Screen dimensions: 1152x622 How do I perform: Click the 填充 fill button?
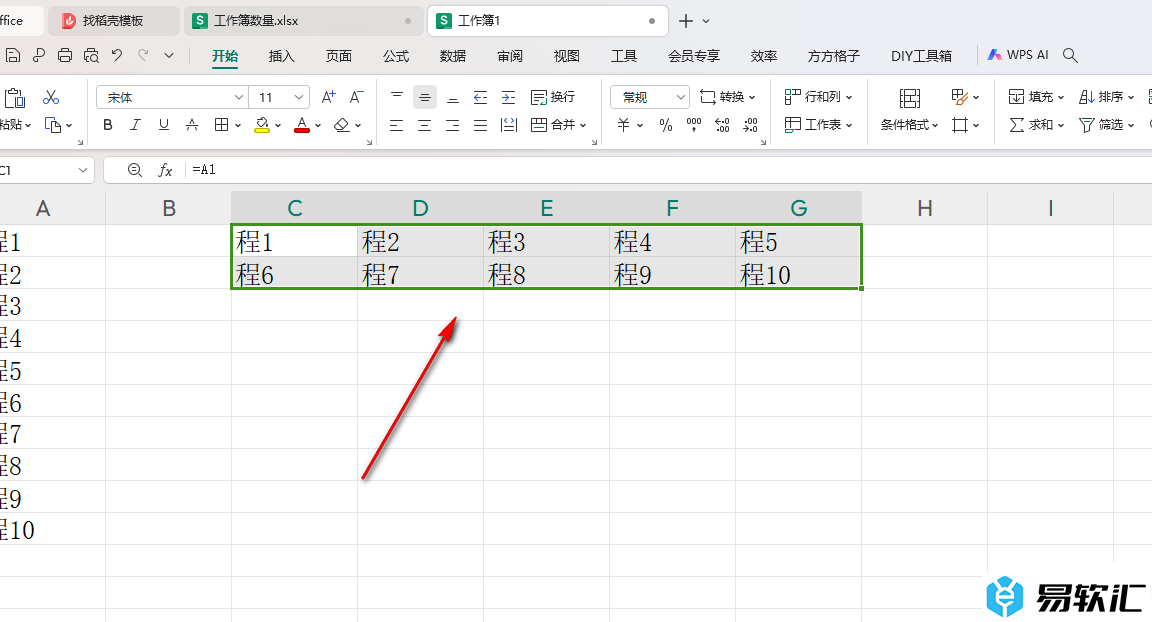coord(1036,97)
